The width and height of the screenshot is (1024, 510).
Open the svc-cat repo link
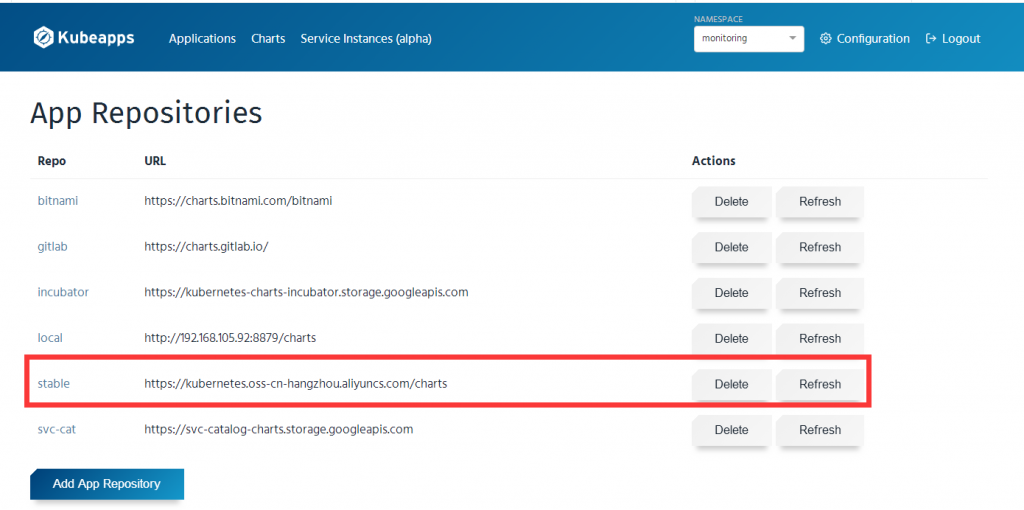tap(56, 430)
